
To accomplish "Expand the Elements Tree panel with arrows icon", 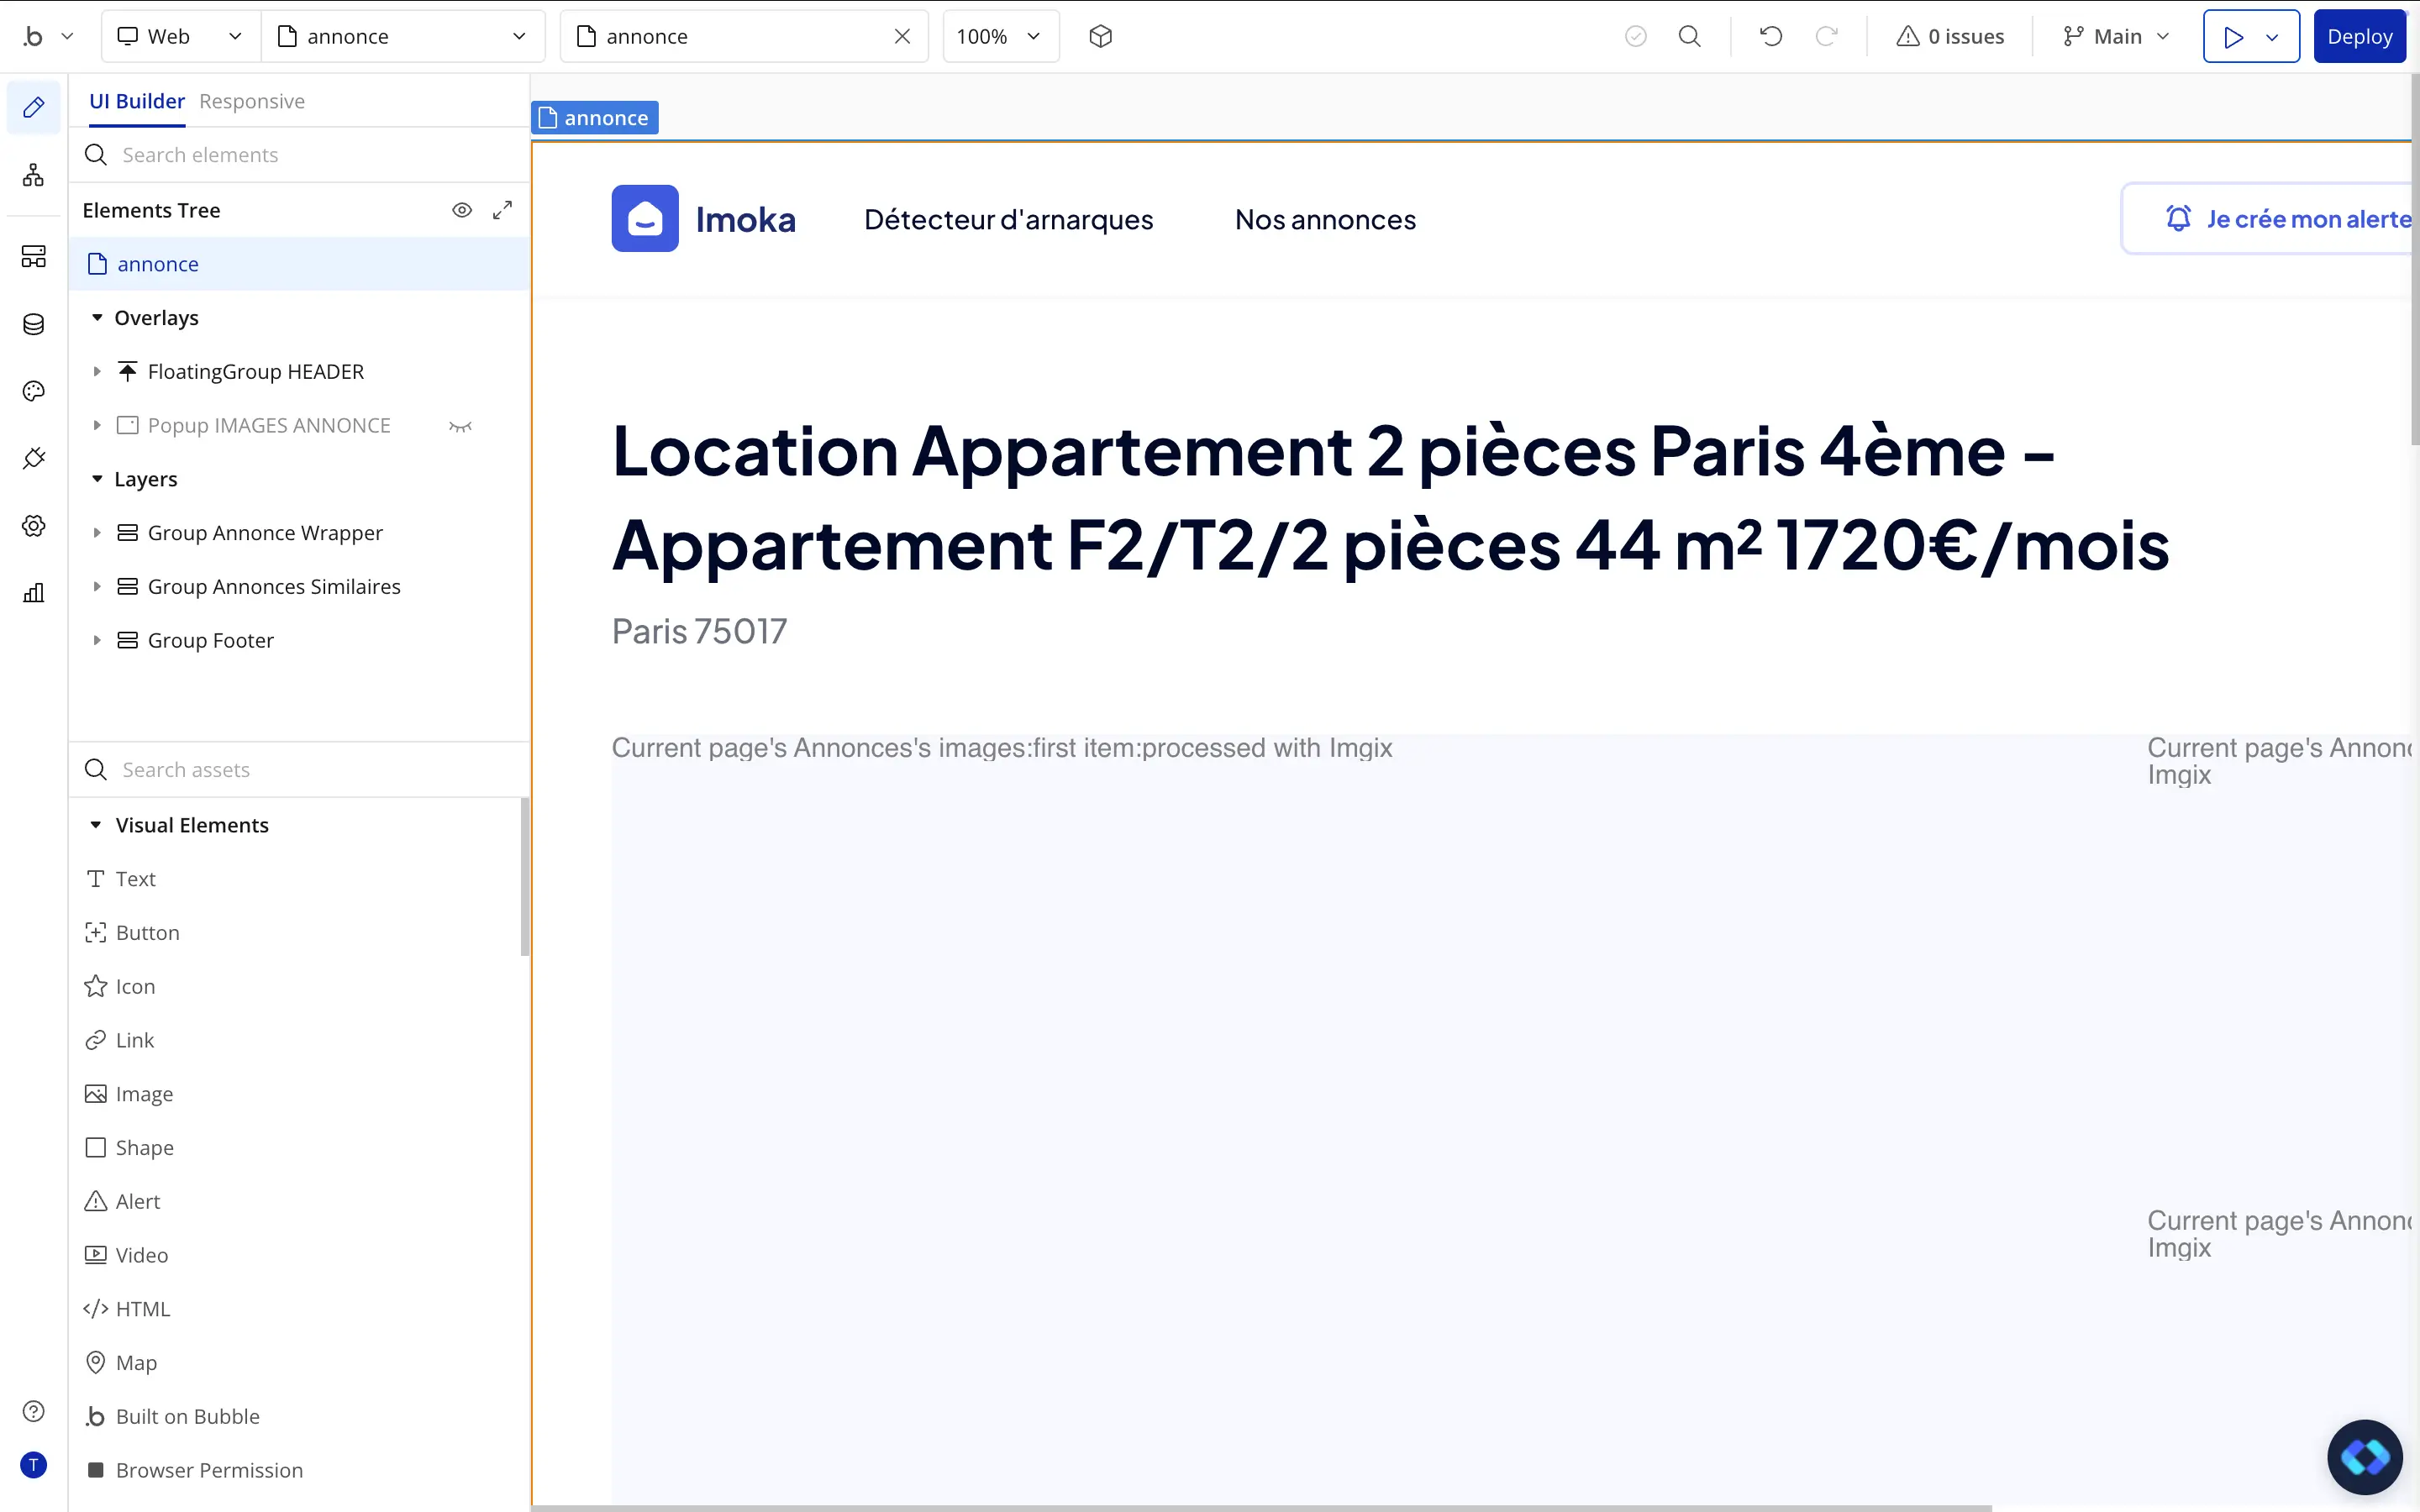I will (502, 210).
